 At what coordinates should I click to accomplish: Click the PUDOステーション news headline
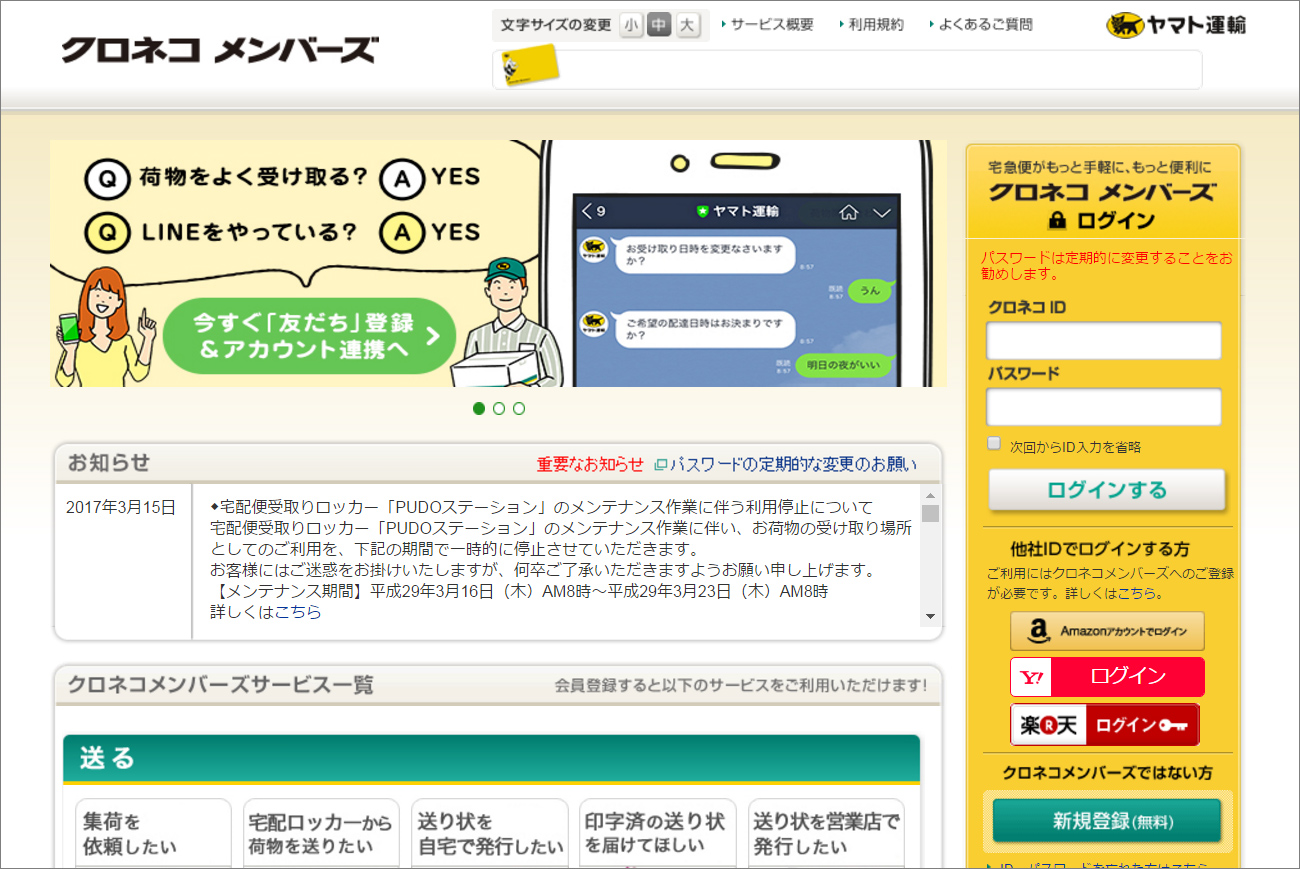coord(541,507)
